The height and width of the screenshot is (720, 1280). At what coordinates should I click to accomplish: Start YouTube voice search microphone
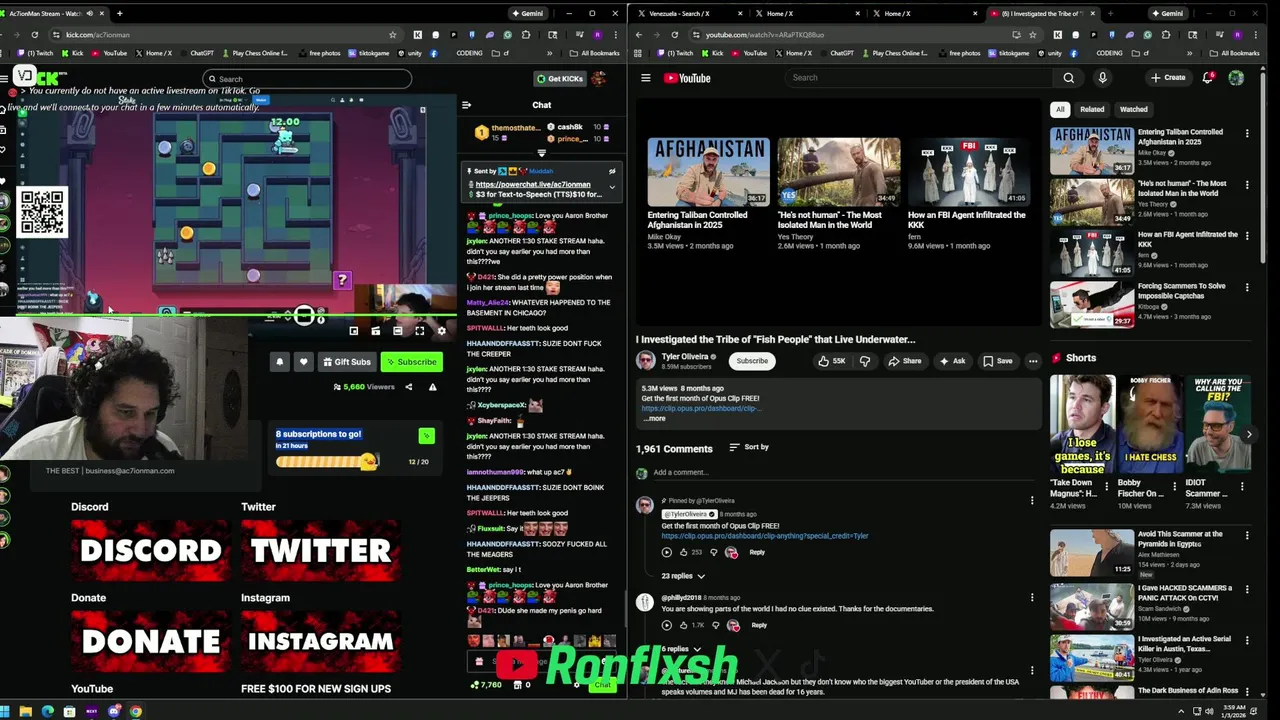[x=1102, y=78]
